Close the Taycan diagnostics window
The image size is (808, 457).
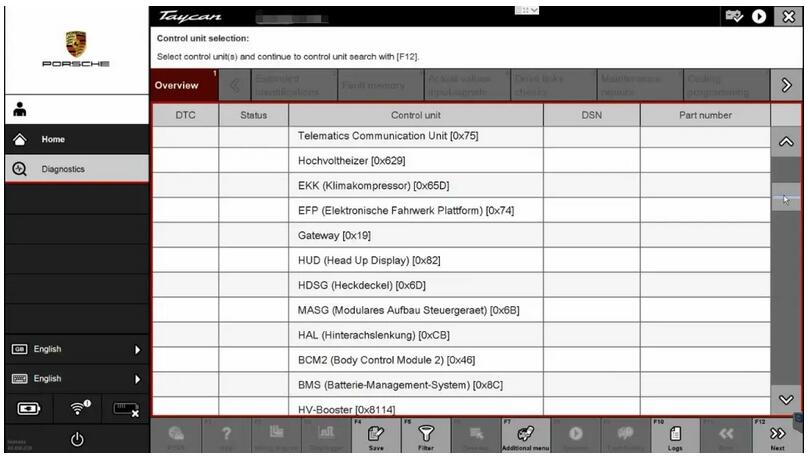point(788,16)
